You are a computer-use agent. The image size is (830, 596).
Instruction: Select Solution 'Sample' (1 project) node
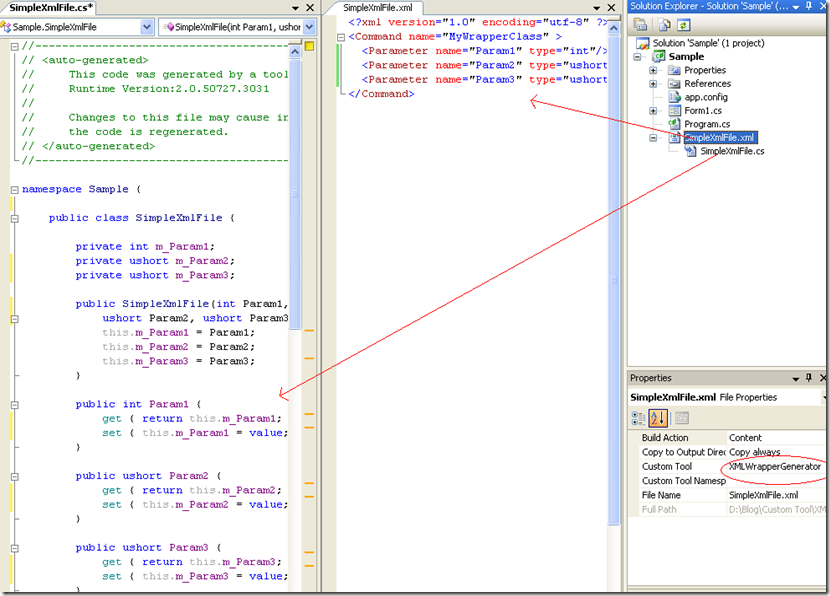708,43
